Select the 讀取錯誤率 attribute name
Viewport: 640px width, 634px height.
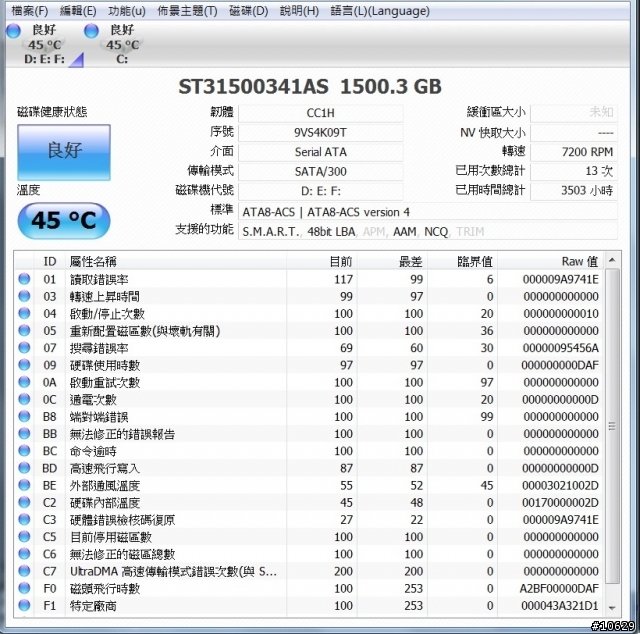[x=99, y=280]
